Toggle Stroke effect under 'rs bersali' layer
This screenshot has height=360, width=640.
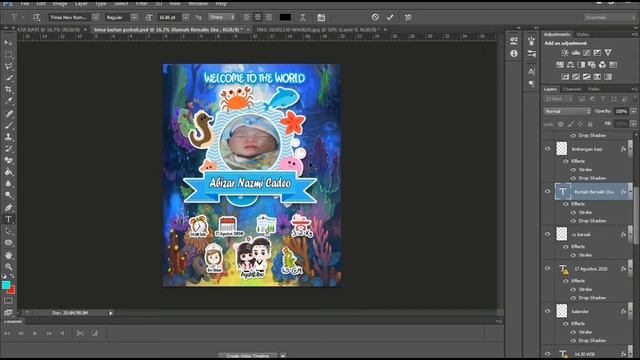(573, 255)
